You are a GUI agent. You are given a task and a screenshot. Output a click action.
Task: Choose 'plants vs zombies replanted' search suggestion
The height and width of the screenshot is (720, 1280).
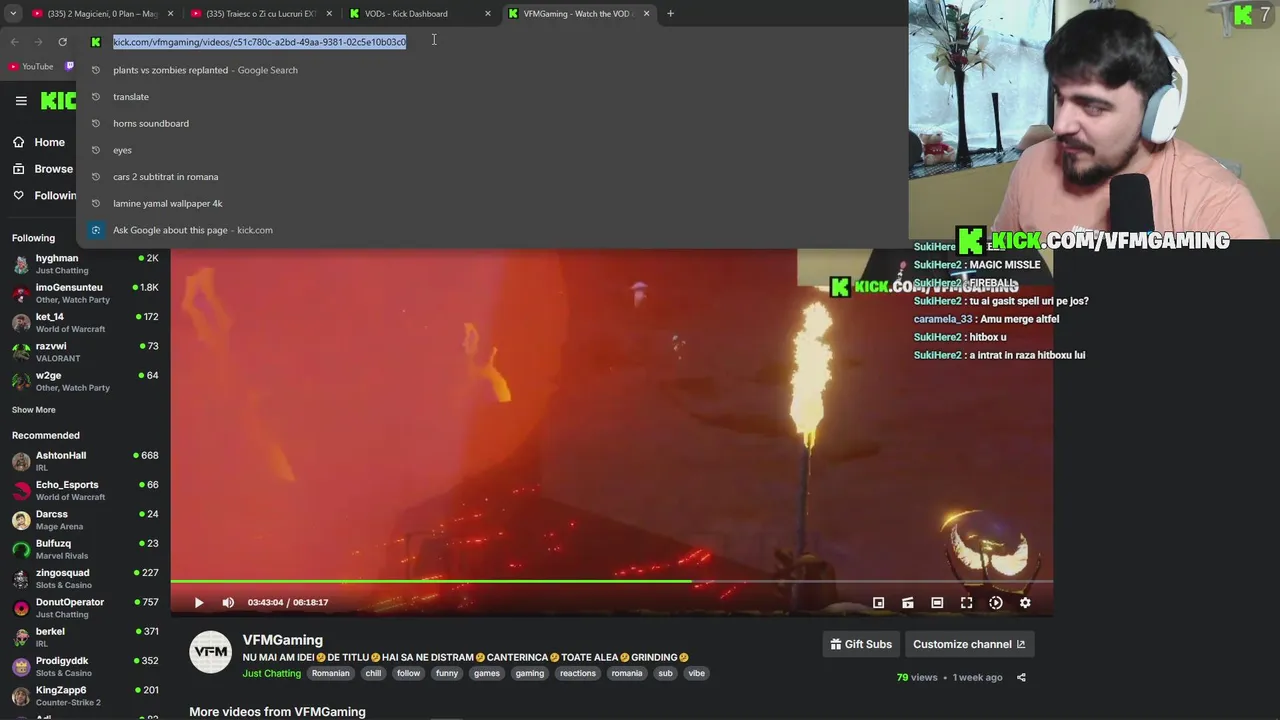click(492, 70)
